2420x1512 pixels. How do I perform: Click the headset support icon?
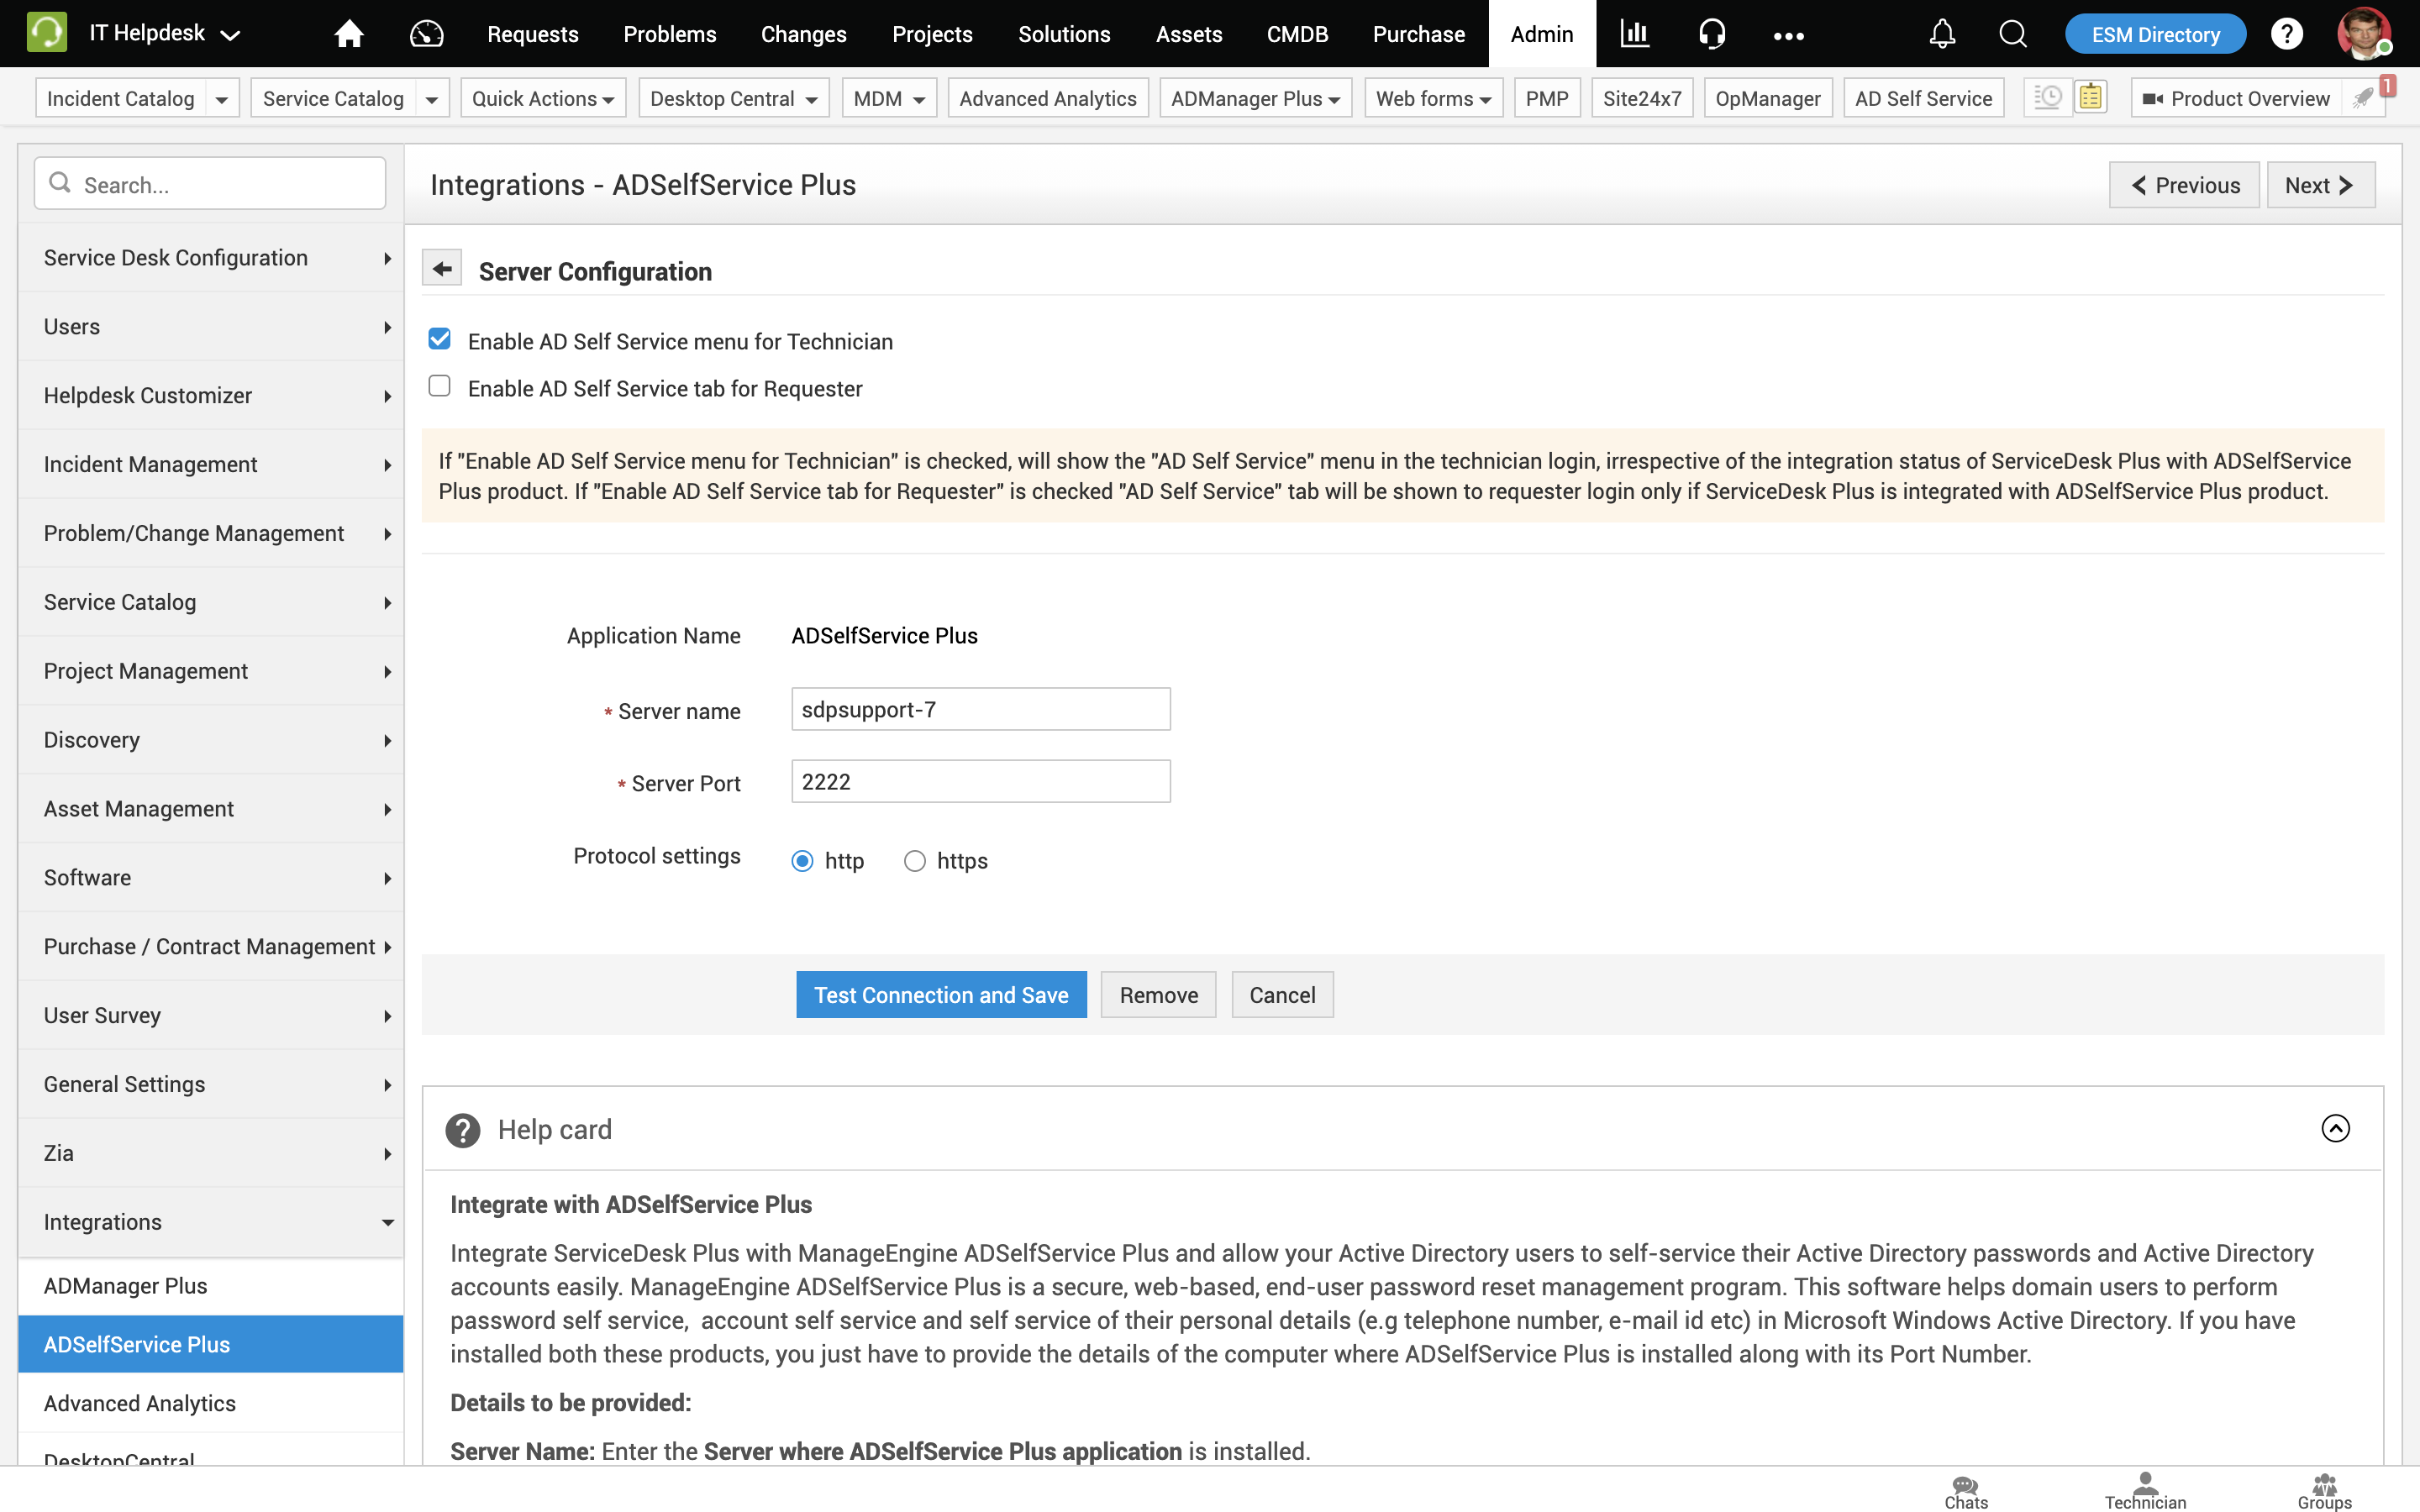[1711, 34]
